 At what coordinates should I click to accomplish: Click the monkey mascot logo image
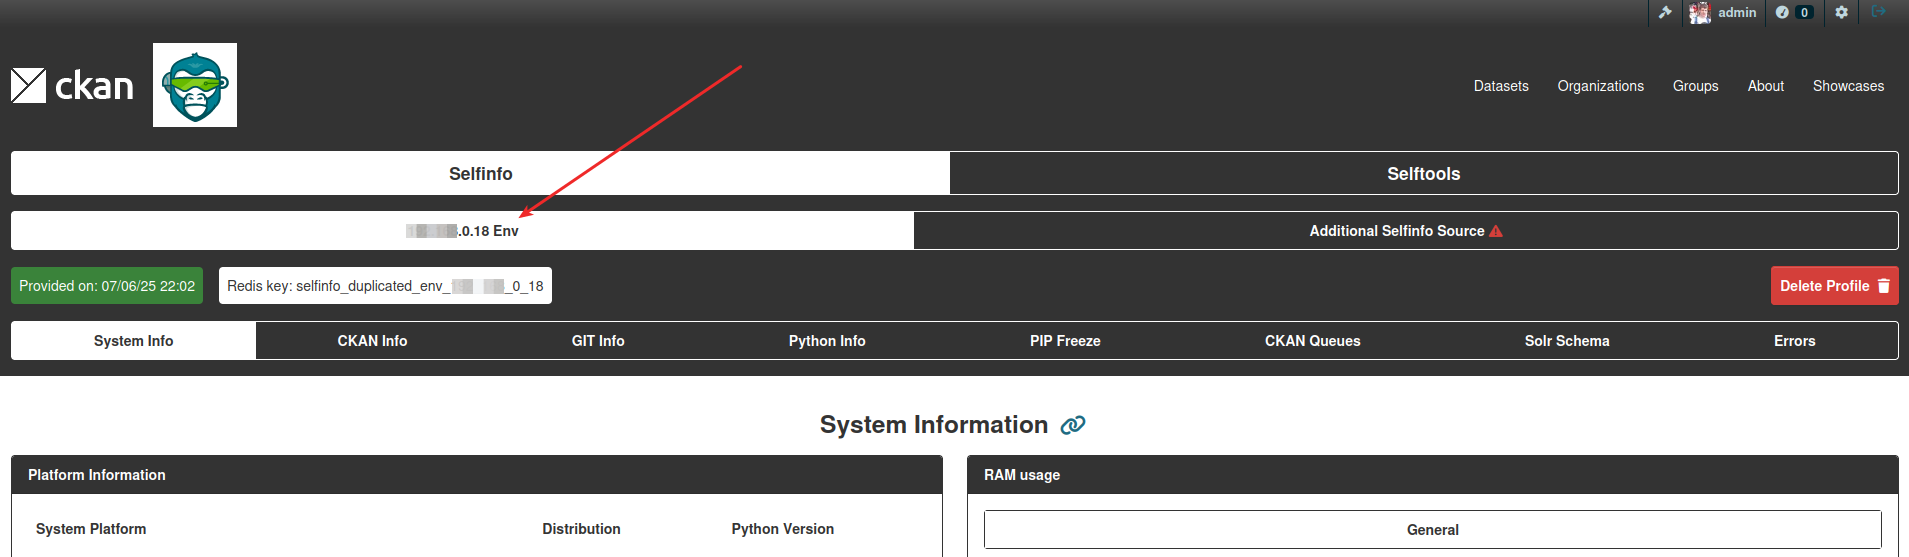pyautogui.click(x=195, y=85)
